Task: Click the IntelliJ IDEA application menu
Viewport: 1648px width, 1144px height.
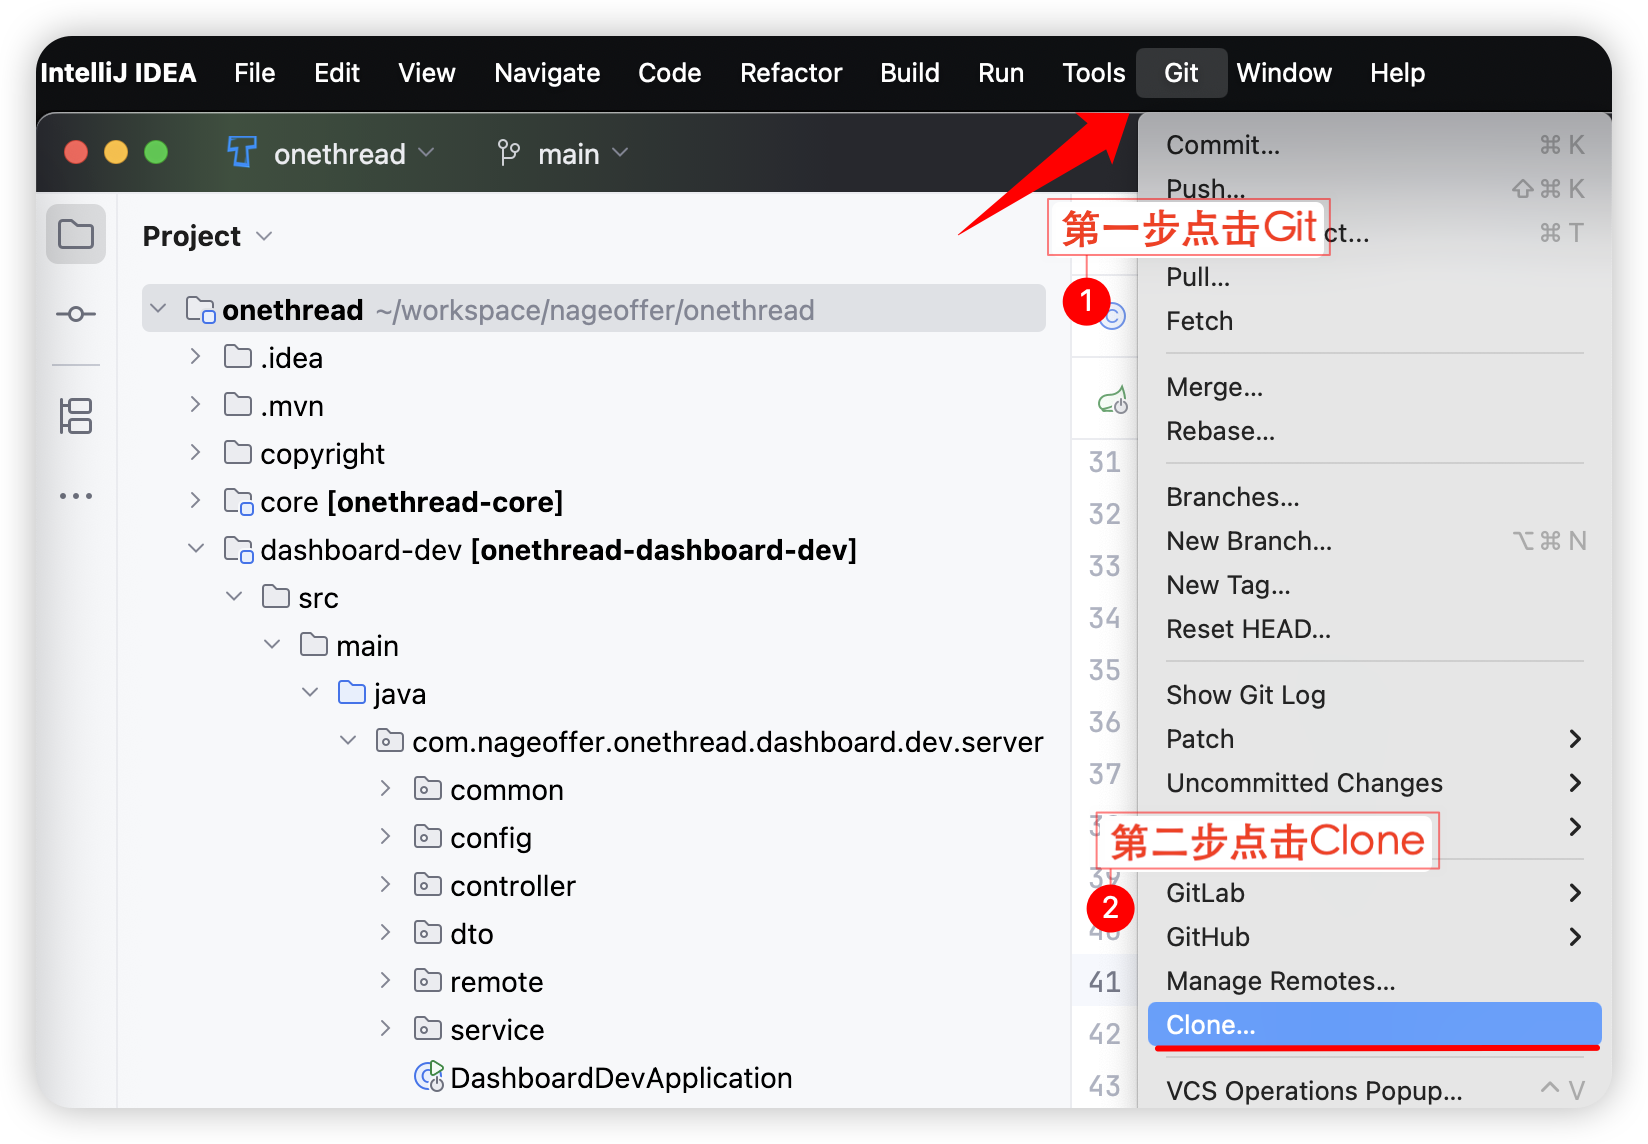Action: click(118, 72)
